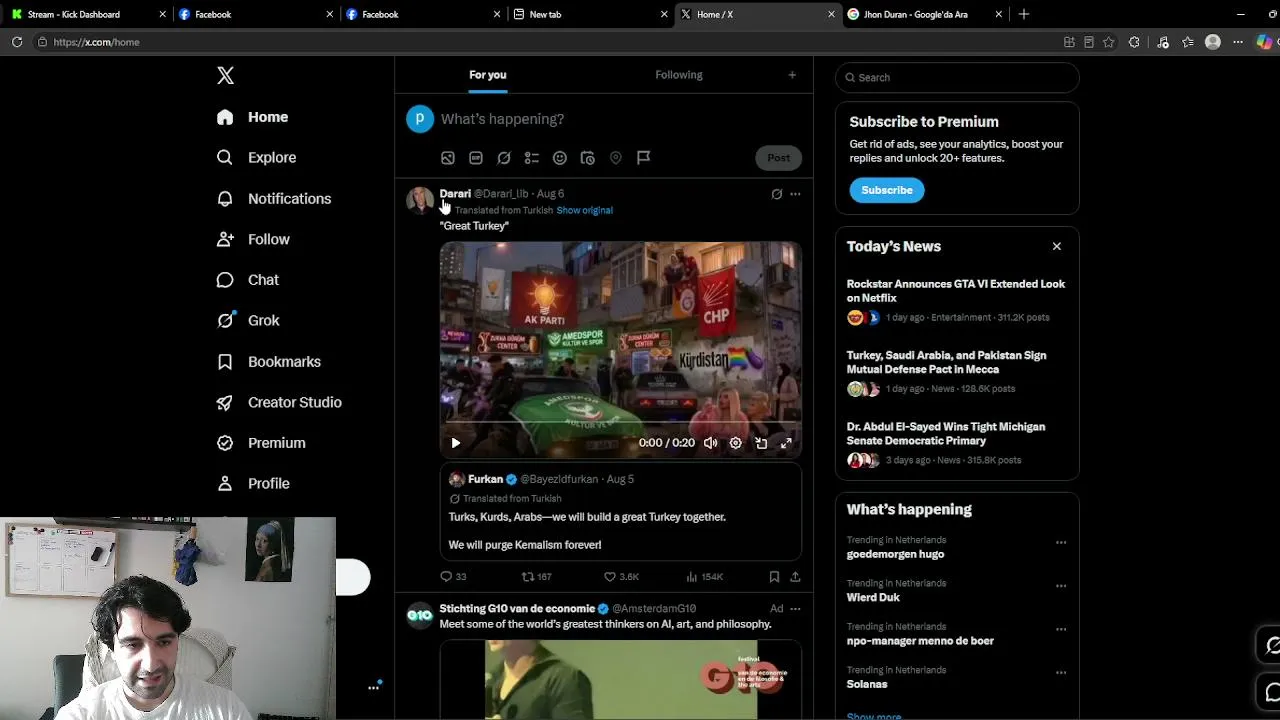This screenshot has height=720, width=1280.
Task: Schedule the post with the calendar icon
Action: (588, 158)
